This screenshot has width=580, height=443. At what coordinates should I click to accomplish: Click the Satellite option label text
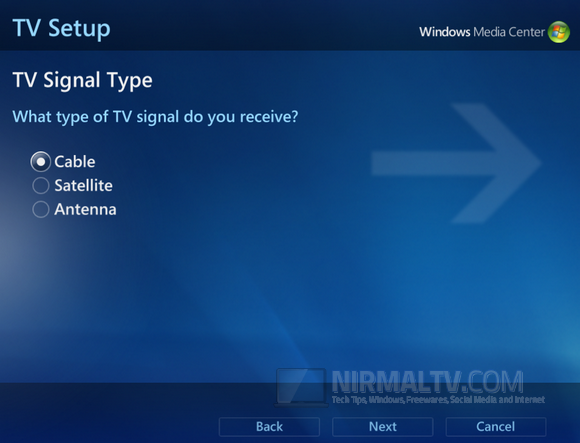point(84,186)
